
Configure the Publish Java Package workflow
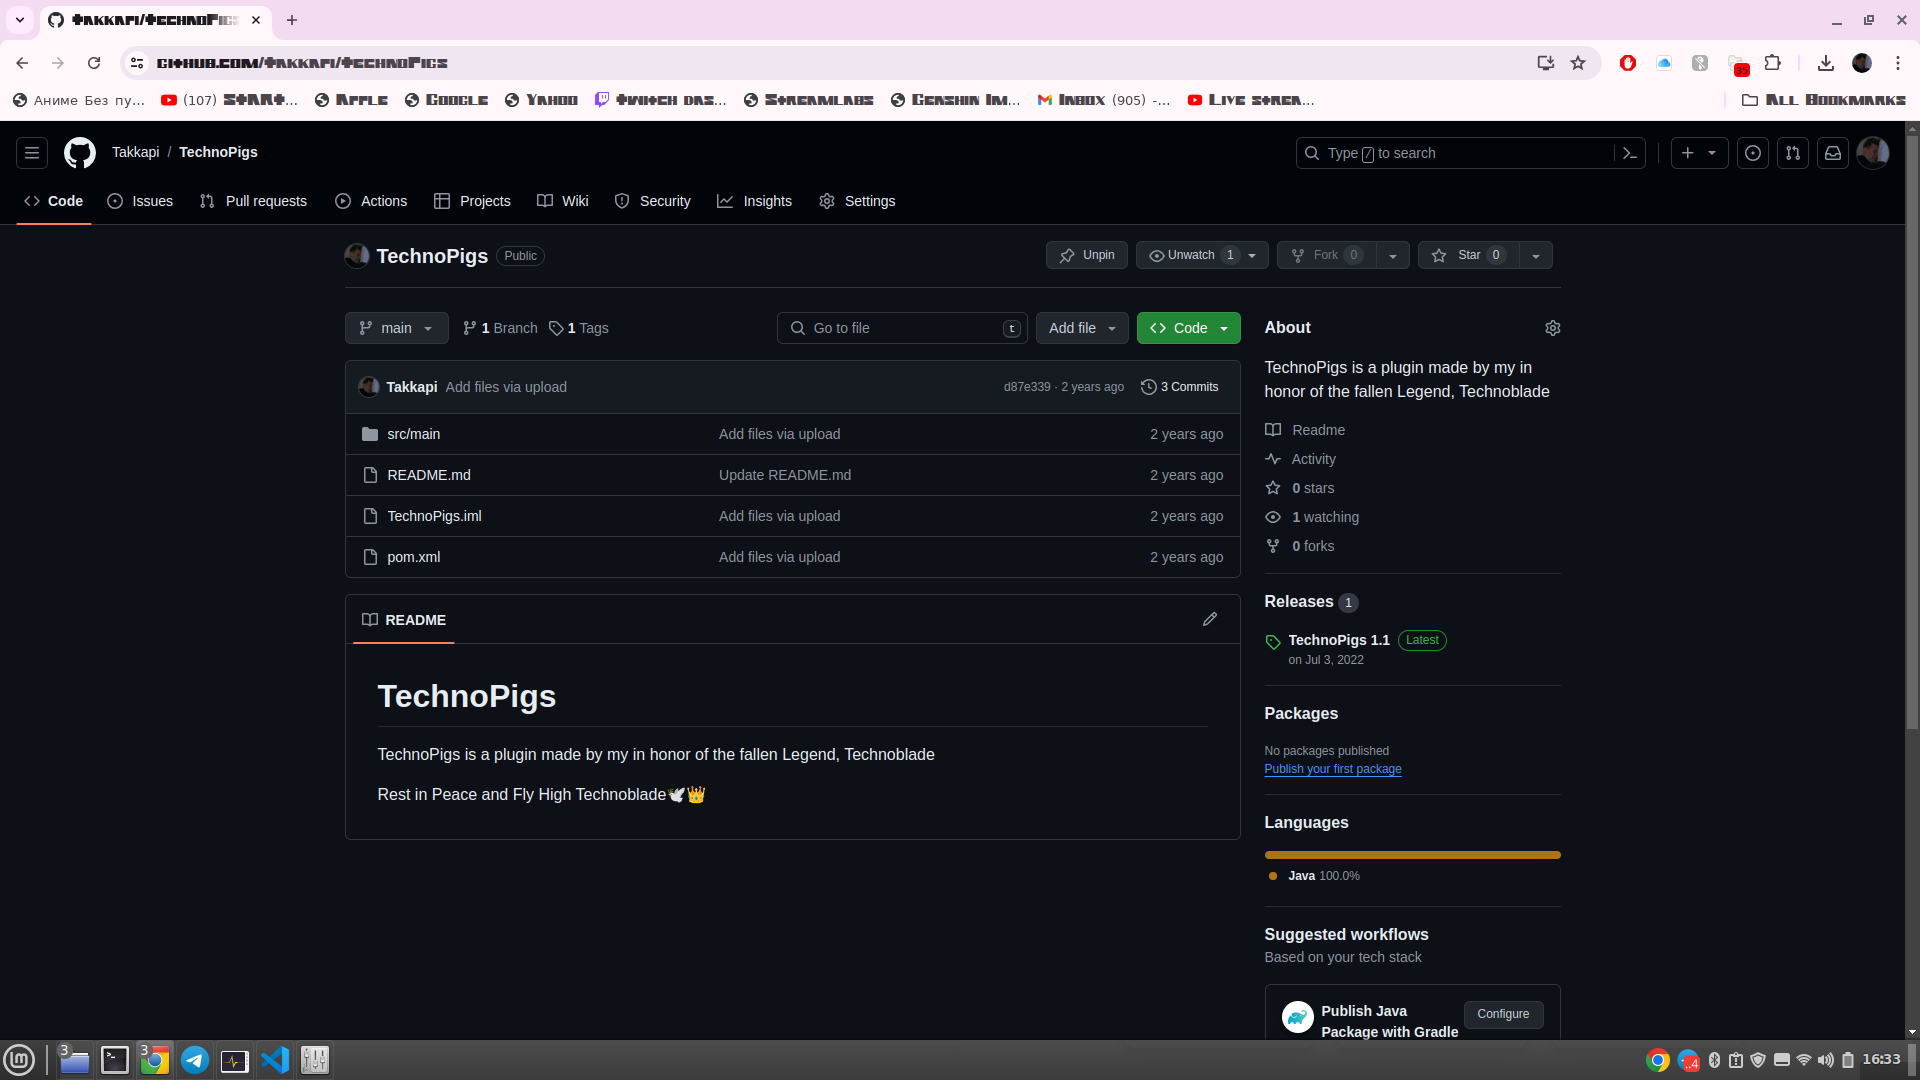[1502, 1014]
